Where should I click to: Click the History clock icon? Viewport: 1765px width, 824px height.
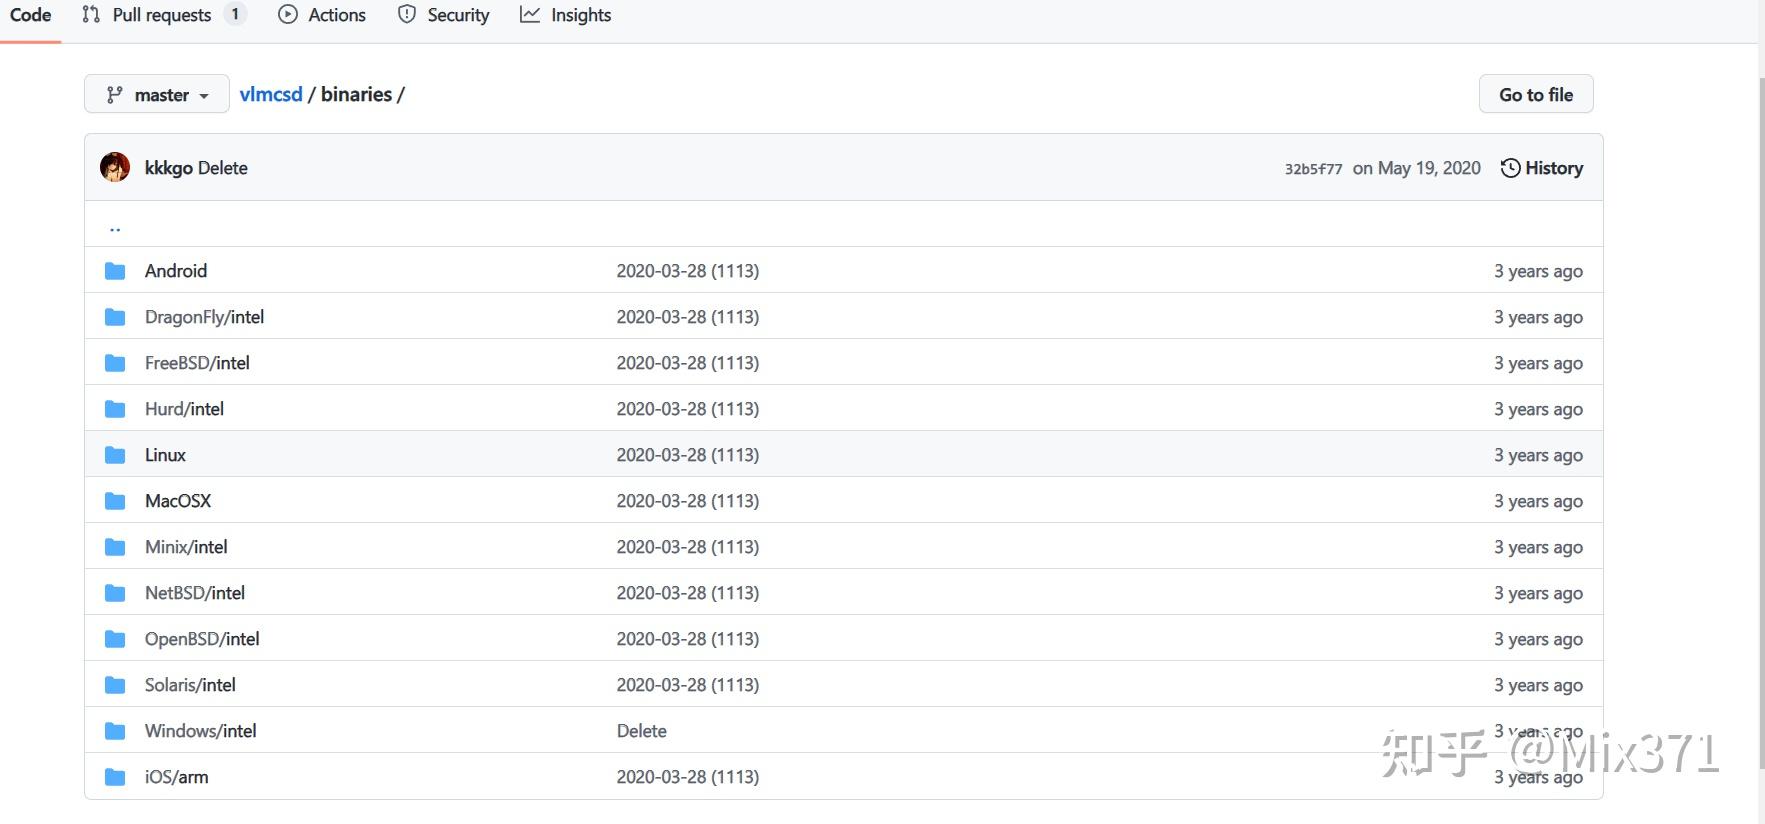[x=1510, y=168]
